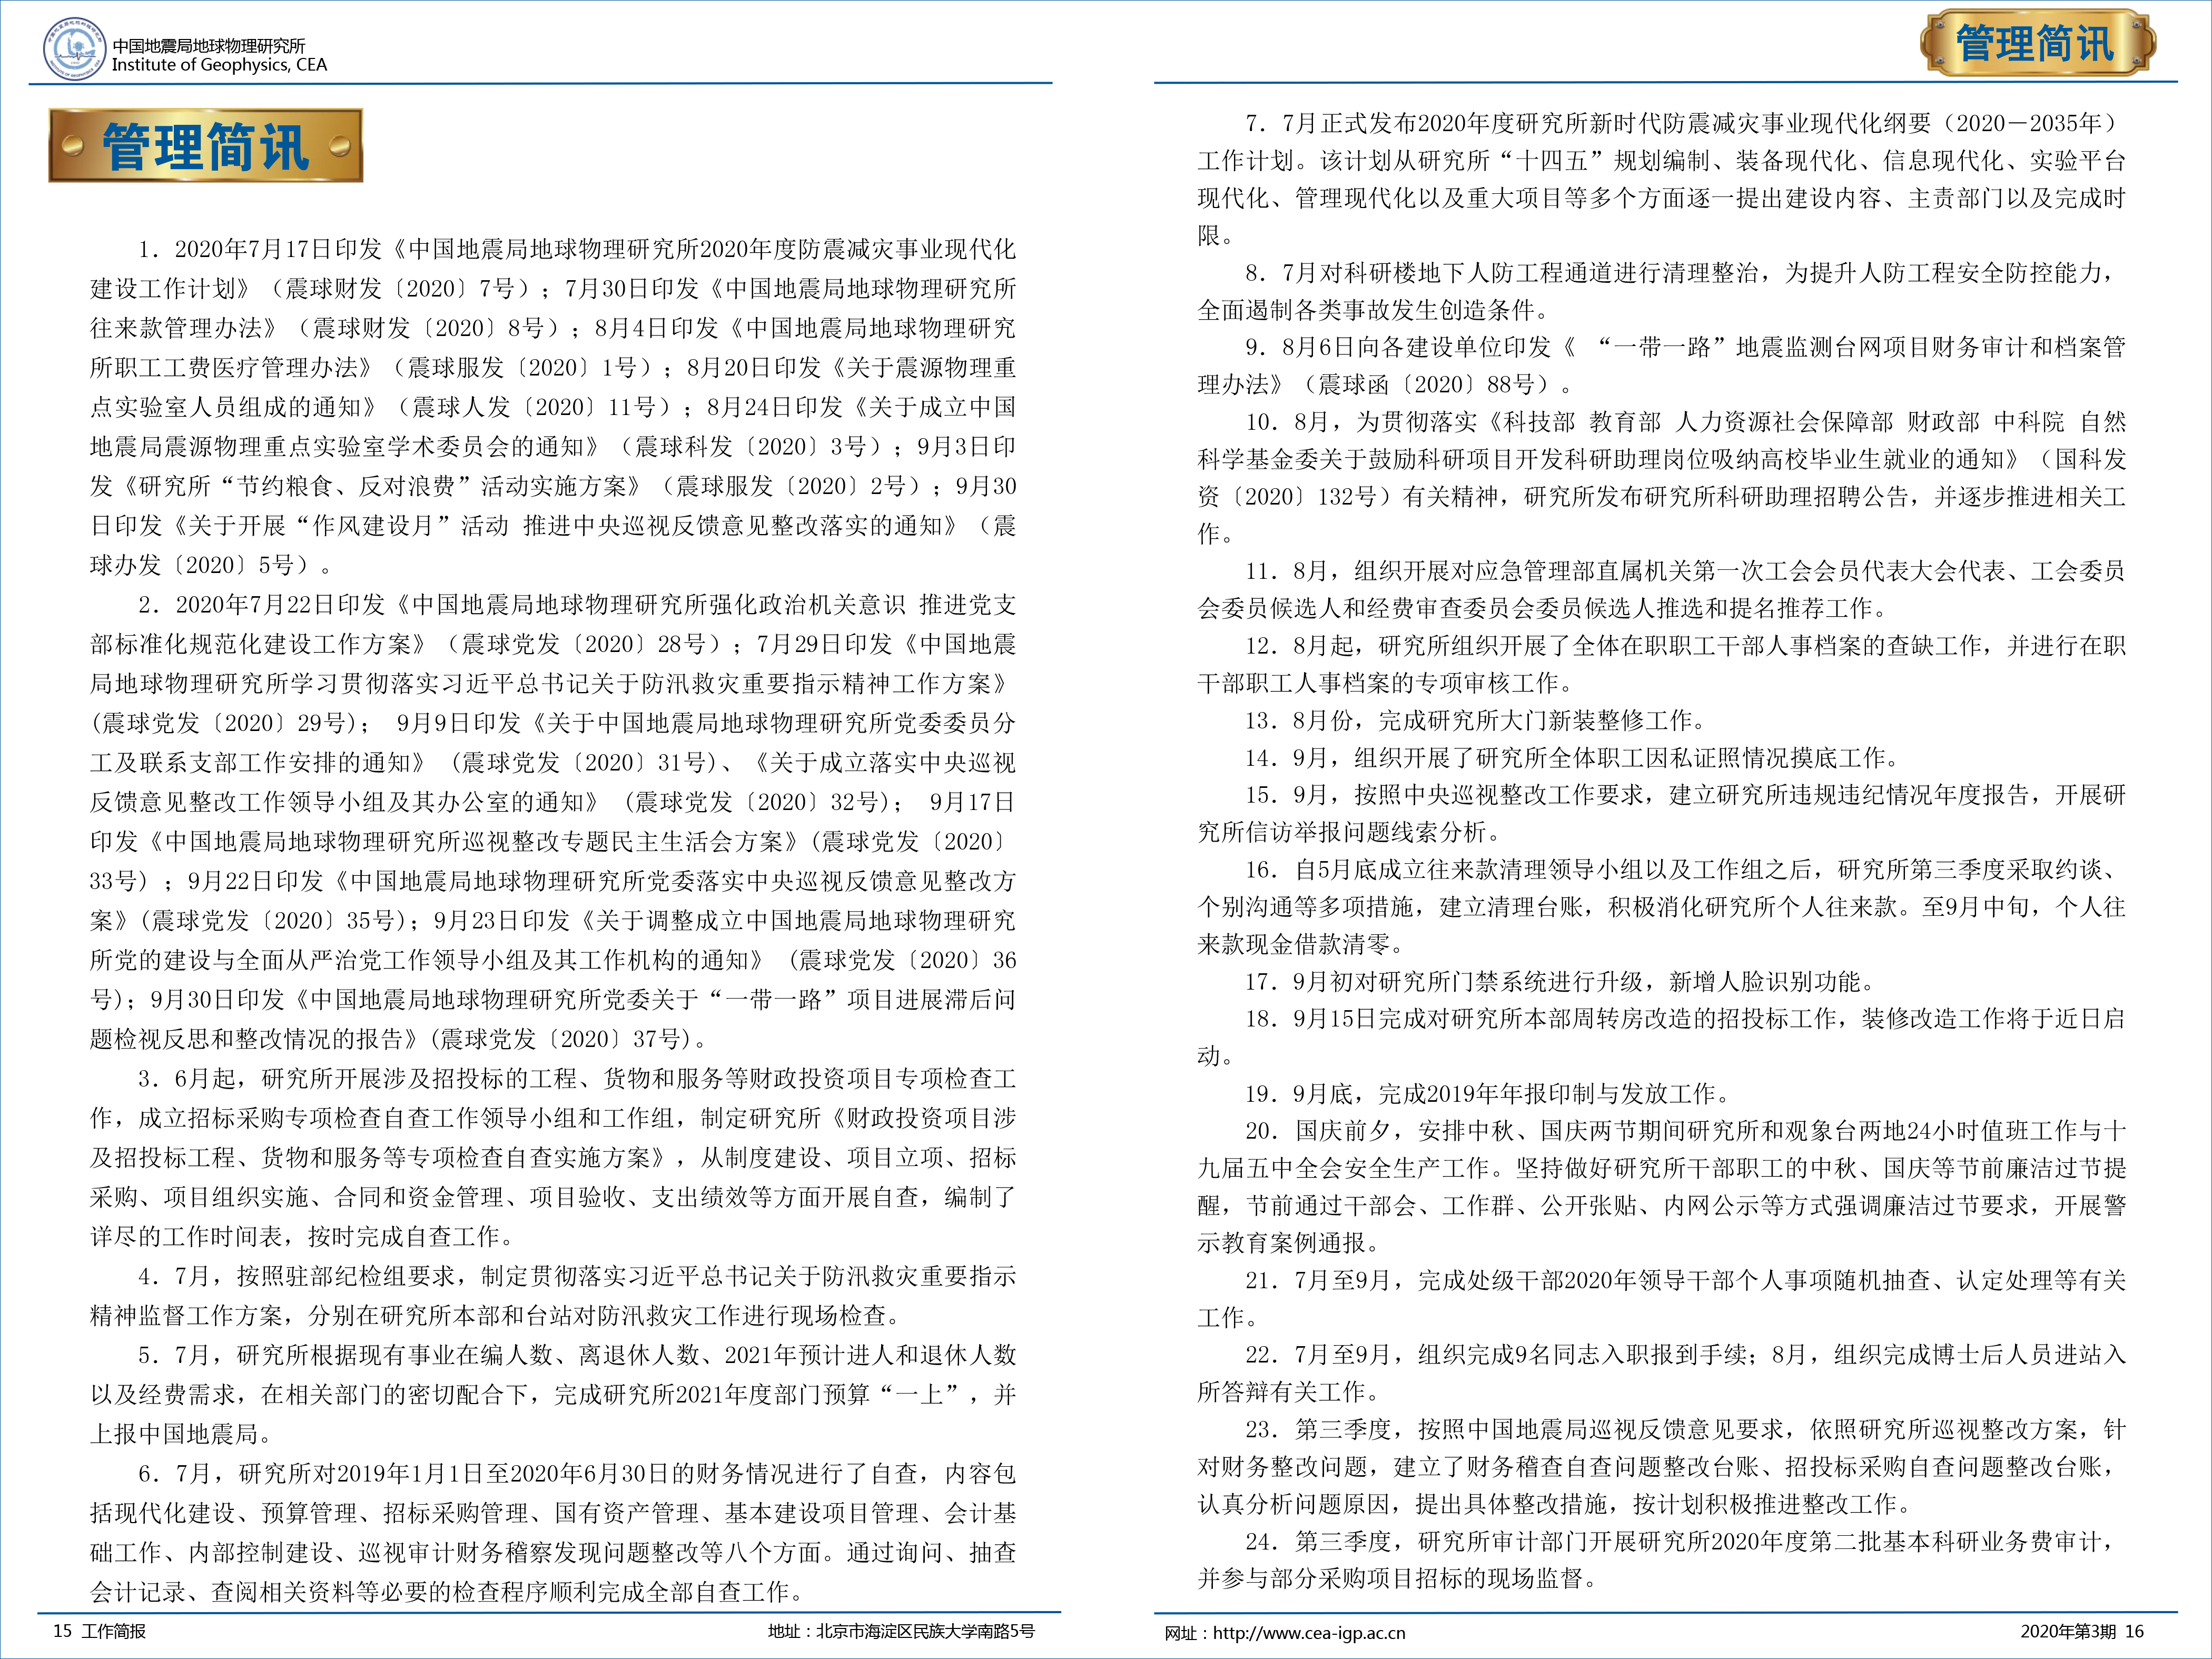Click item 20 starting 国庆前夕
The image size is (2212, 1659).
point(1661,1186)
